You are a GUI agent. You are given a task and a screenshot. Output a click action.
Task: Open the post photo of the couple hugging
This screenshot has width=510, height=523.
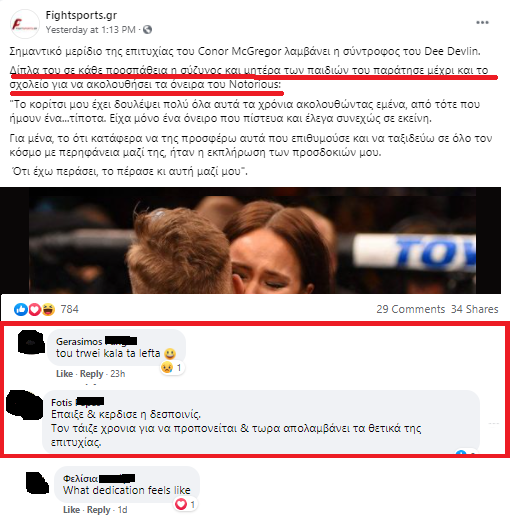tap(250, 240)
